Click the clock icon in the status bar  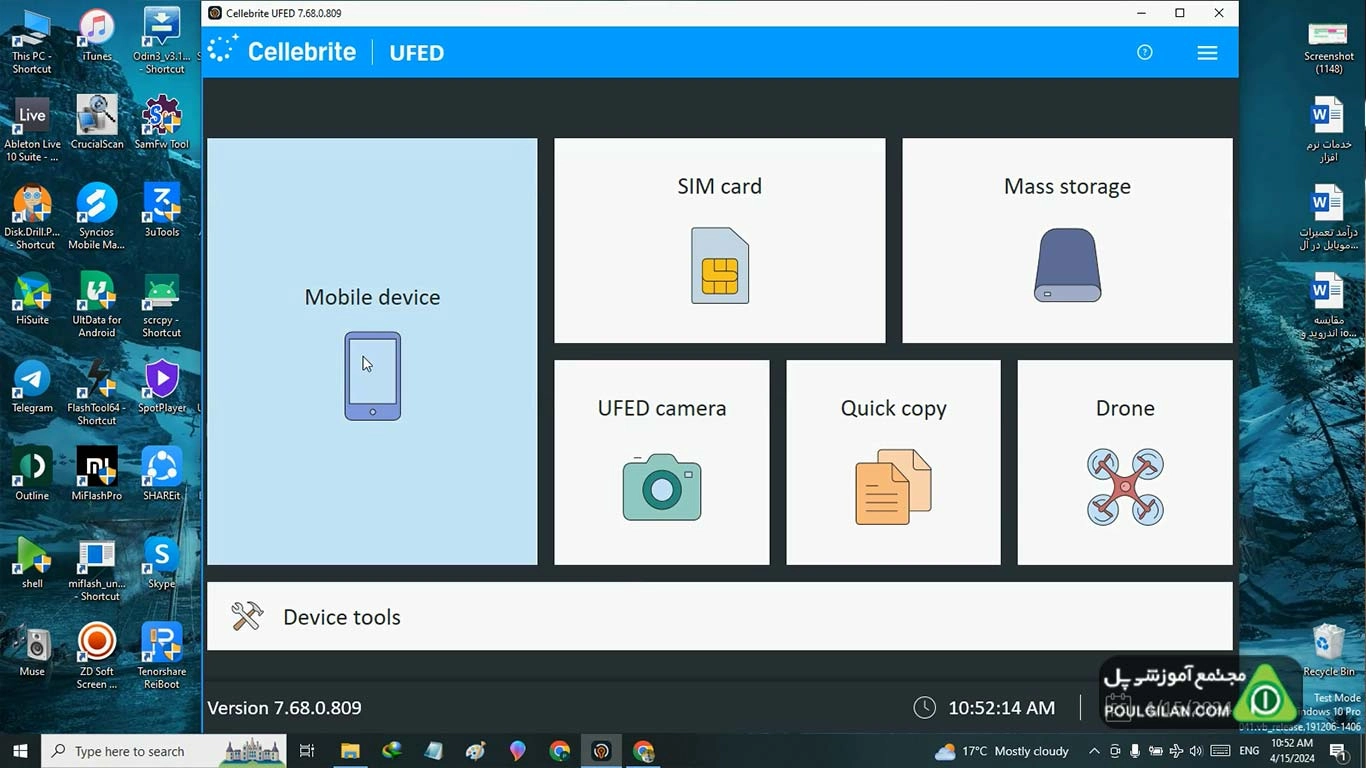[925, 707]
